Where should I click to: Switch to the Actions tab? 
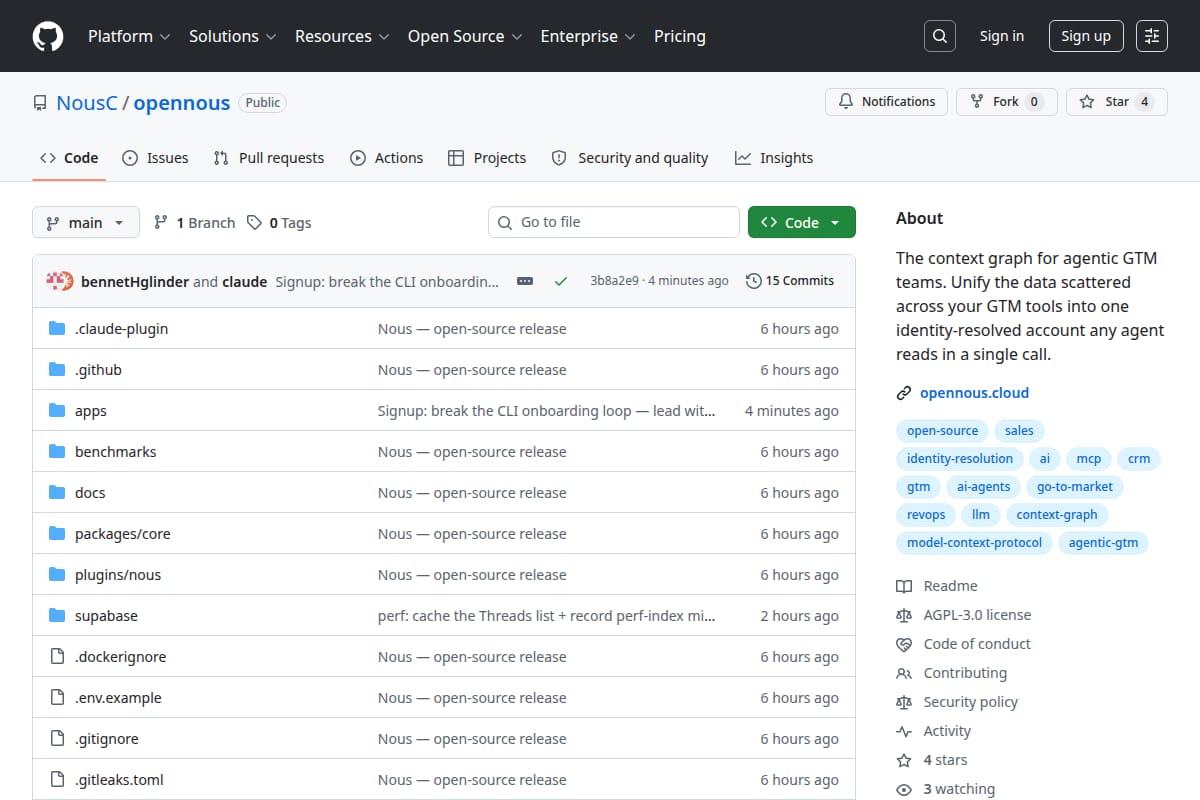coord(387,158)
